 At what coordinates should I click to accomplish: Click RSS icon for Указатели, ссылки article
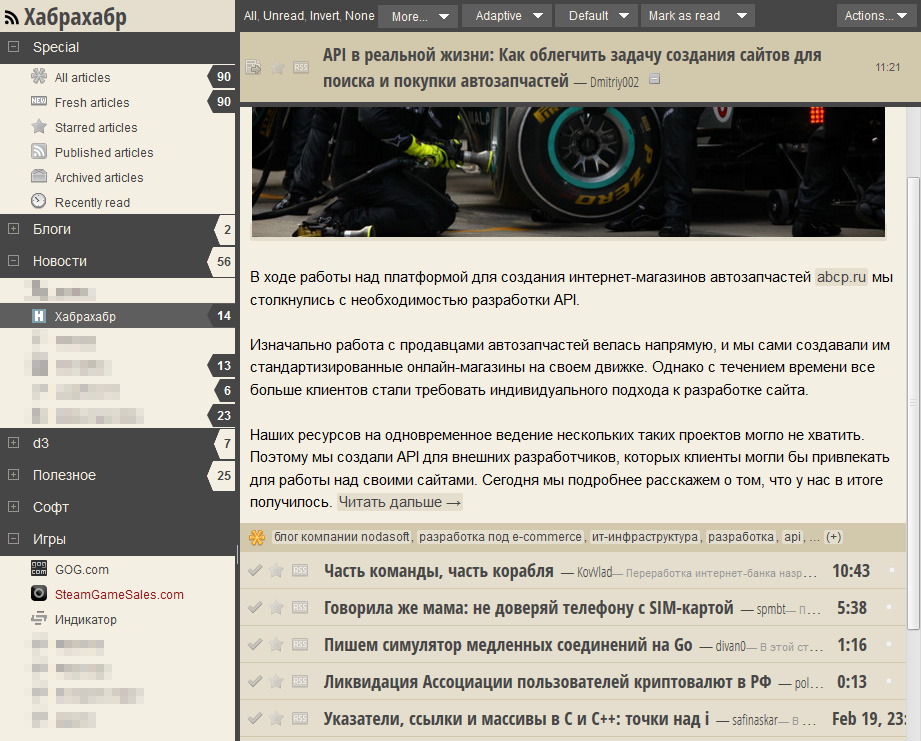pos(300,718)
